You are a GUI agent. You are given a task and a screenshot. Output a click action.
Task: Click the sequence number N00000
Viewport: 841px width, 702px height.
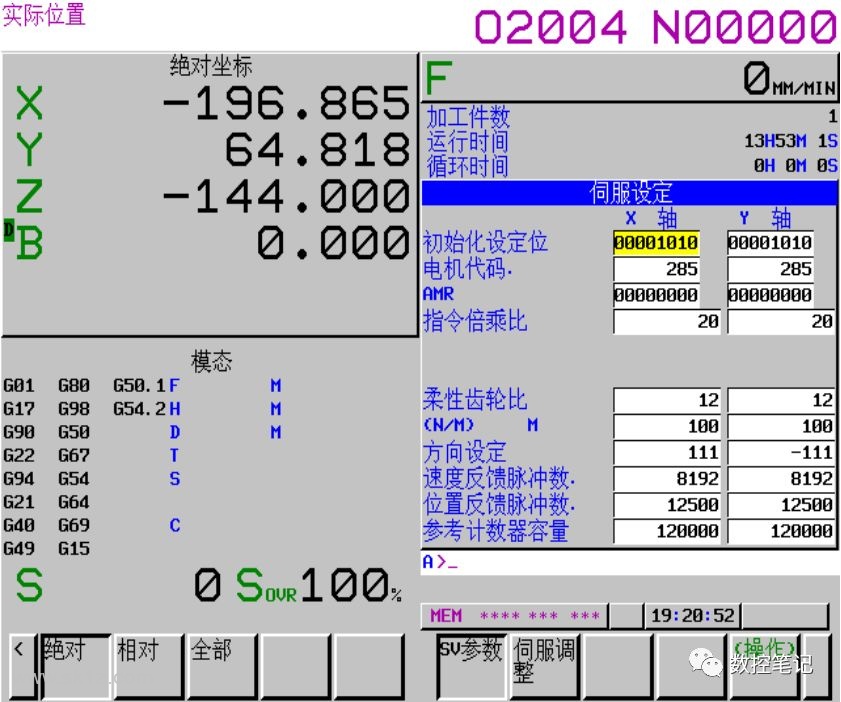point(744,27)
